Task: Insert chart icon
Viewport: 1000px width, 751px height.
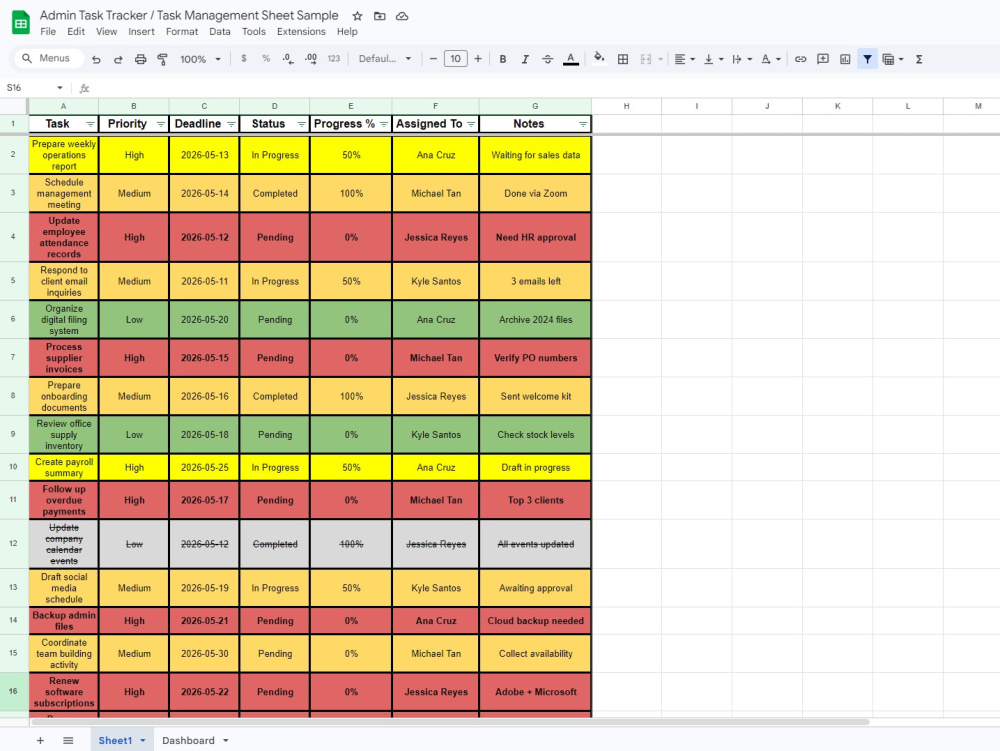Action: point(845,59)
